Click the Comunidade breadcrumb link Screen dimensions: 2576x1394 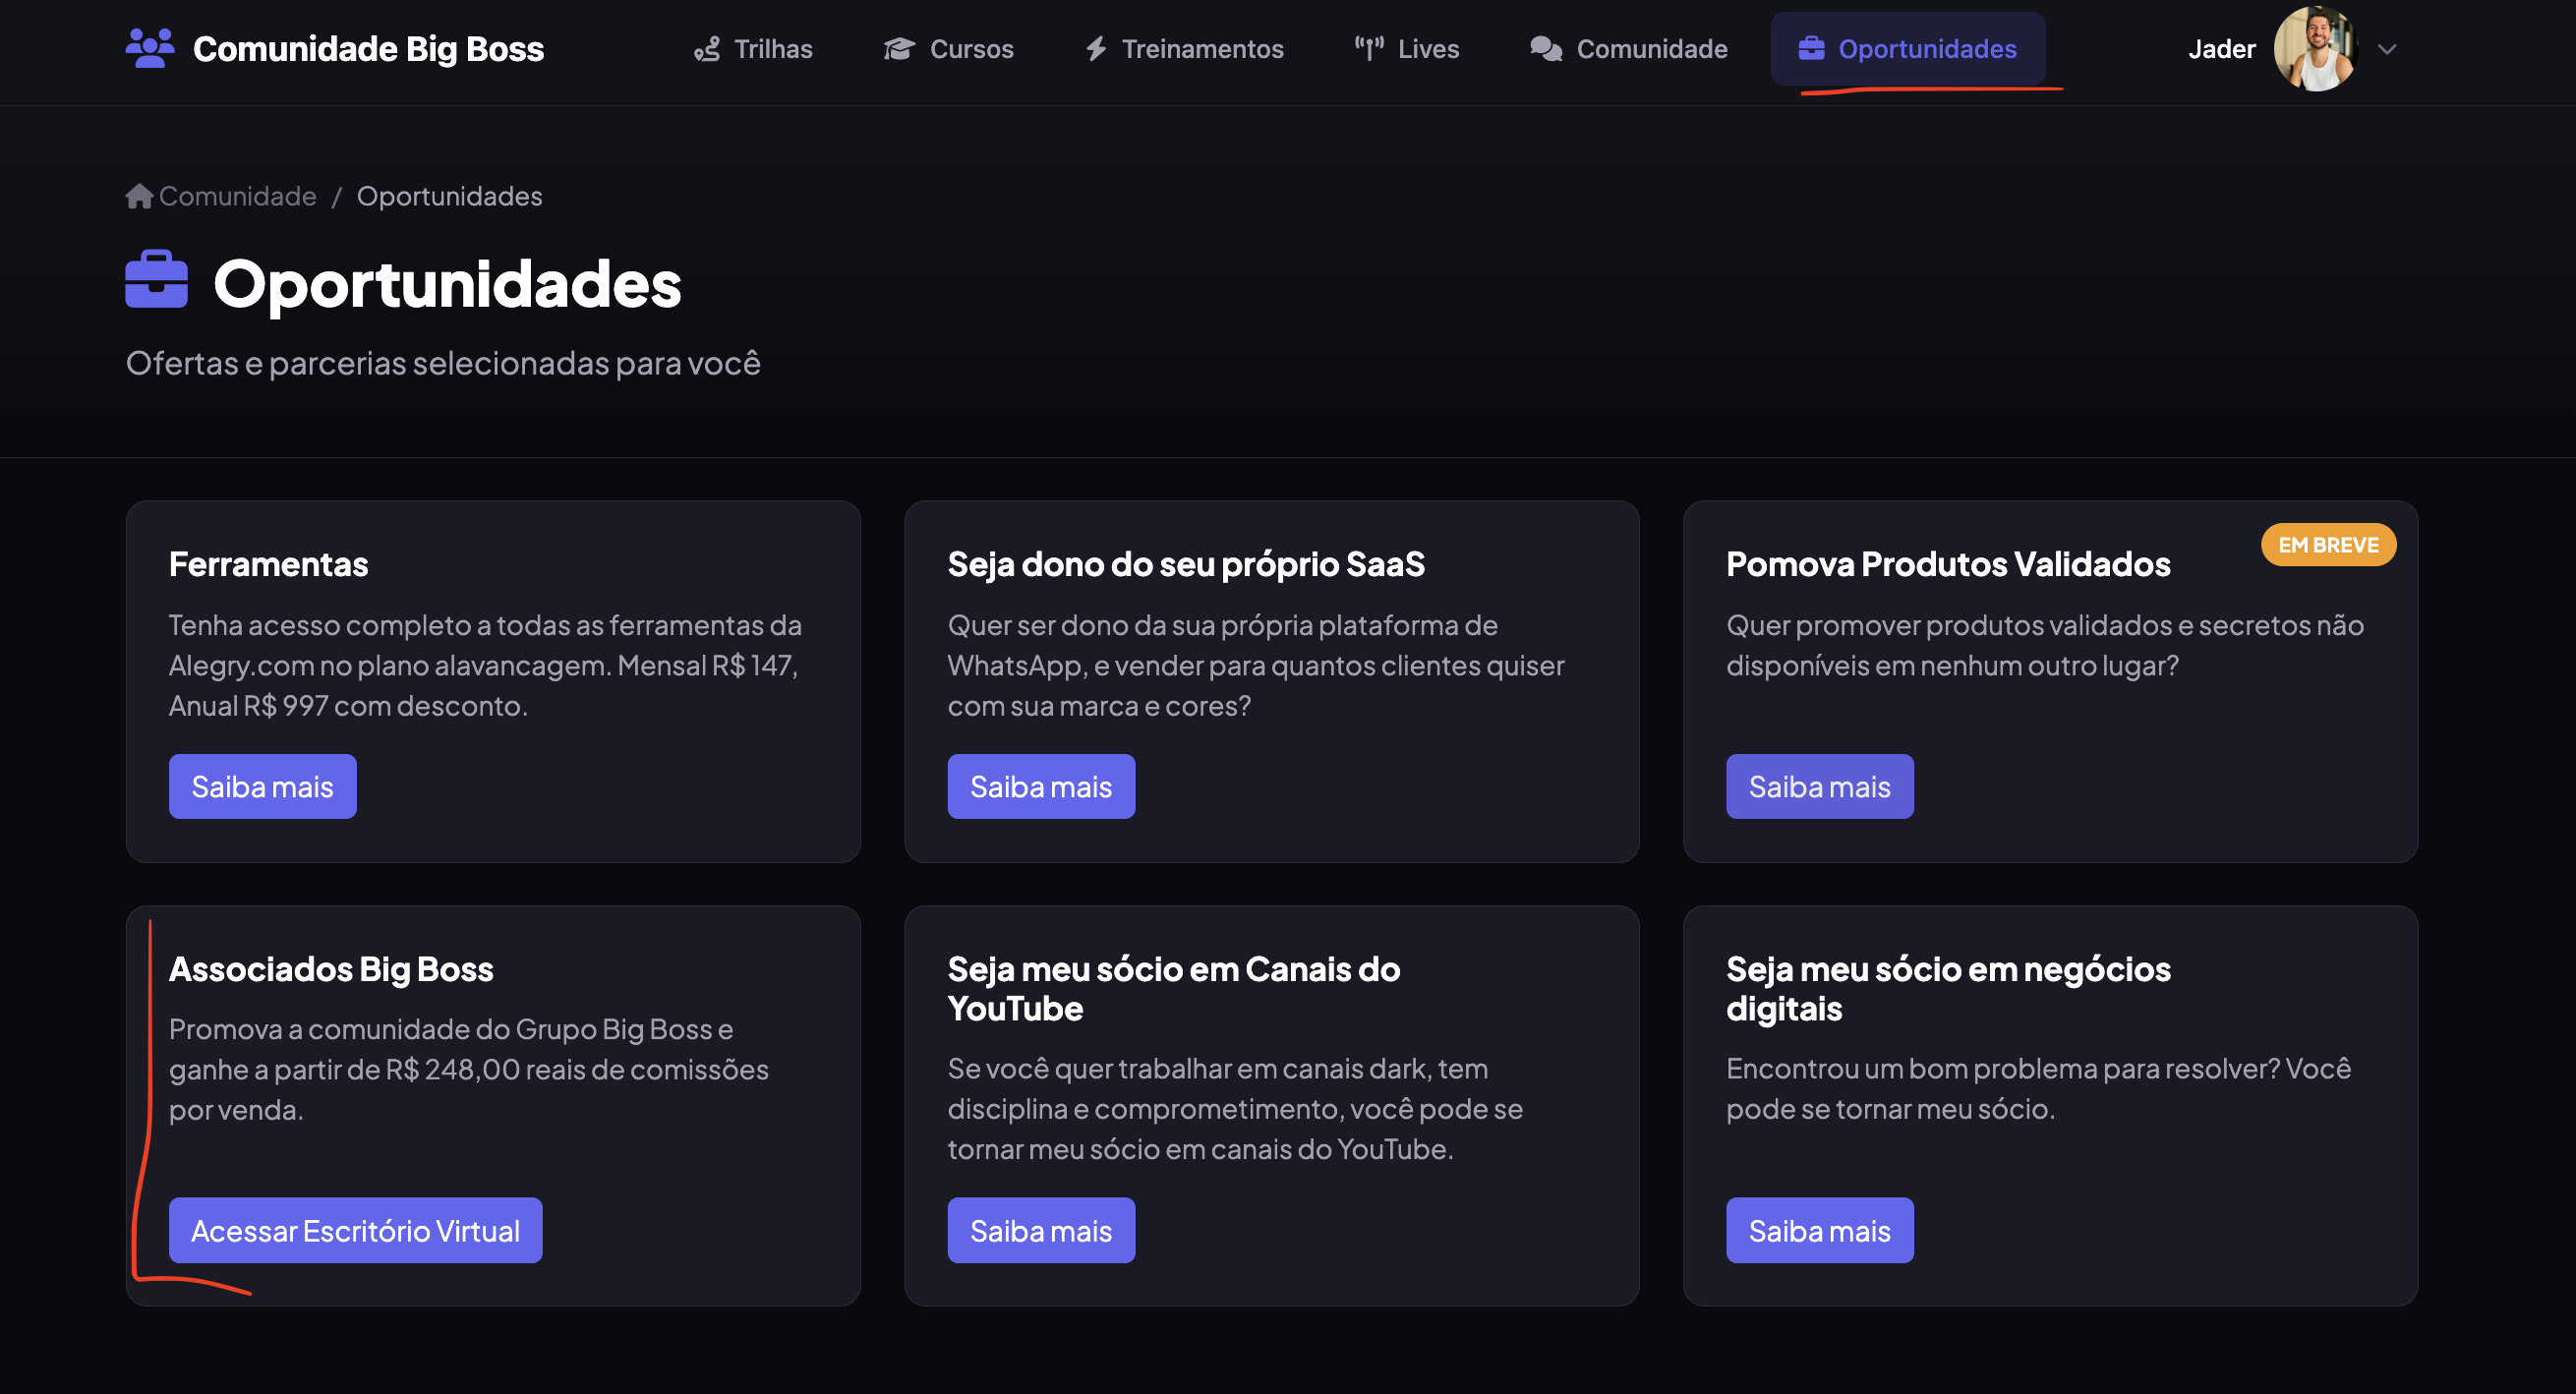click(238, 196)
